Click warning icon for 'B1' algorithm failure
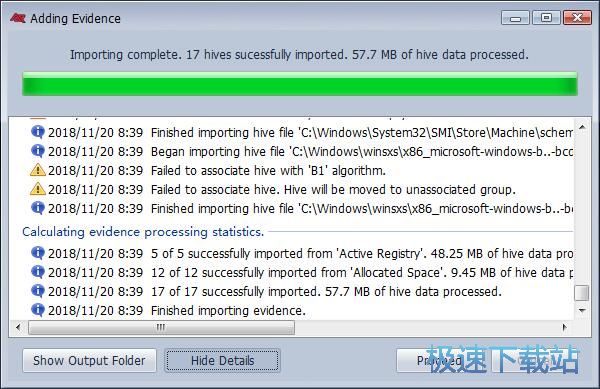Viewport: 600px width, 389px height. coord(38,170)
